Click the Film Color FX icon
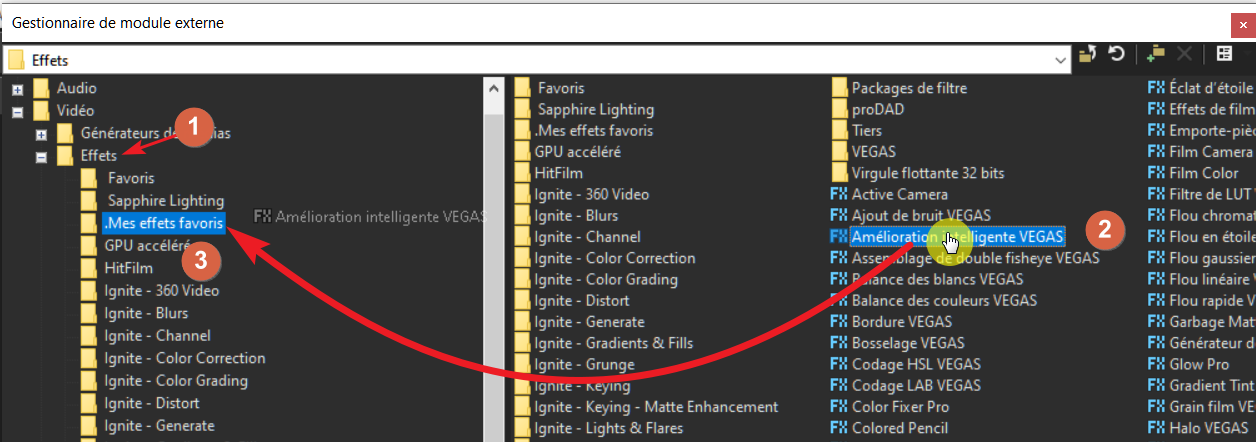The height and width of the screenshot is (442, 1256). [1156, 173]
